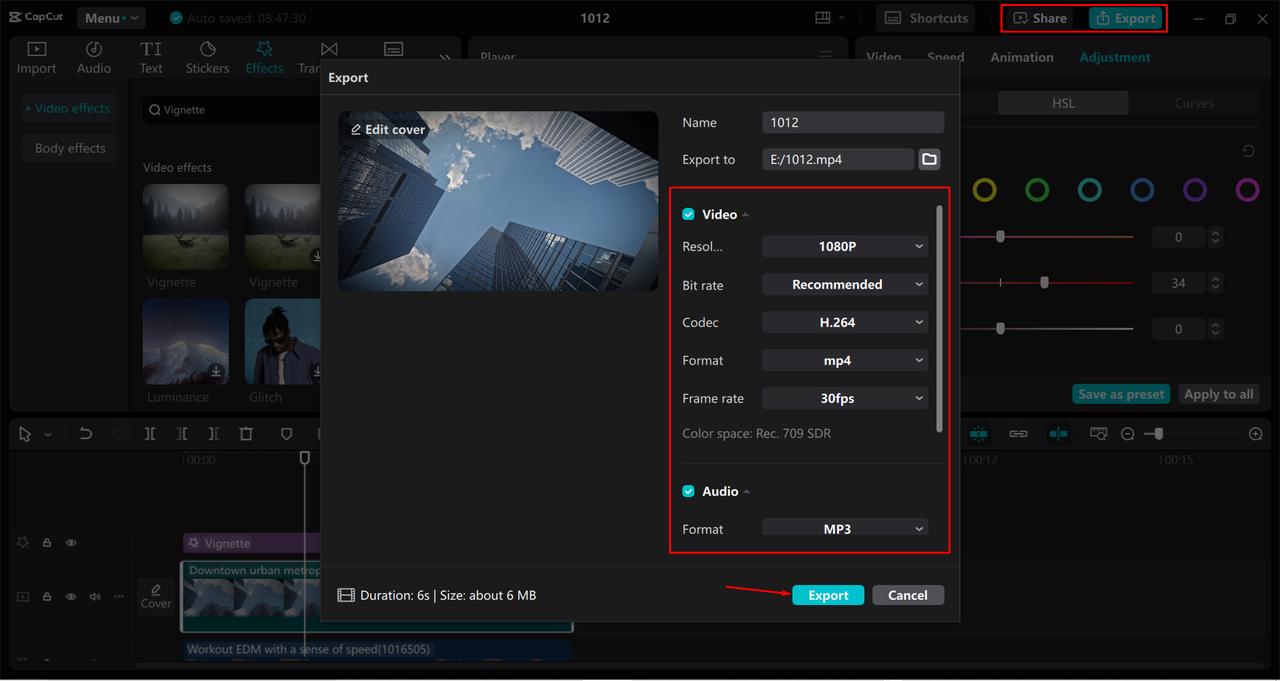Collapse the Audio settings section arrow
The image size is (1280, 681).
[747, 492]
